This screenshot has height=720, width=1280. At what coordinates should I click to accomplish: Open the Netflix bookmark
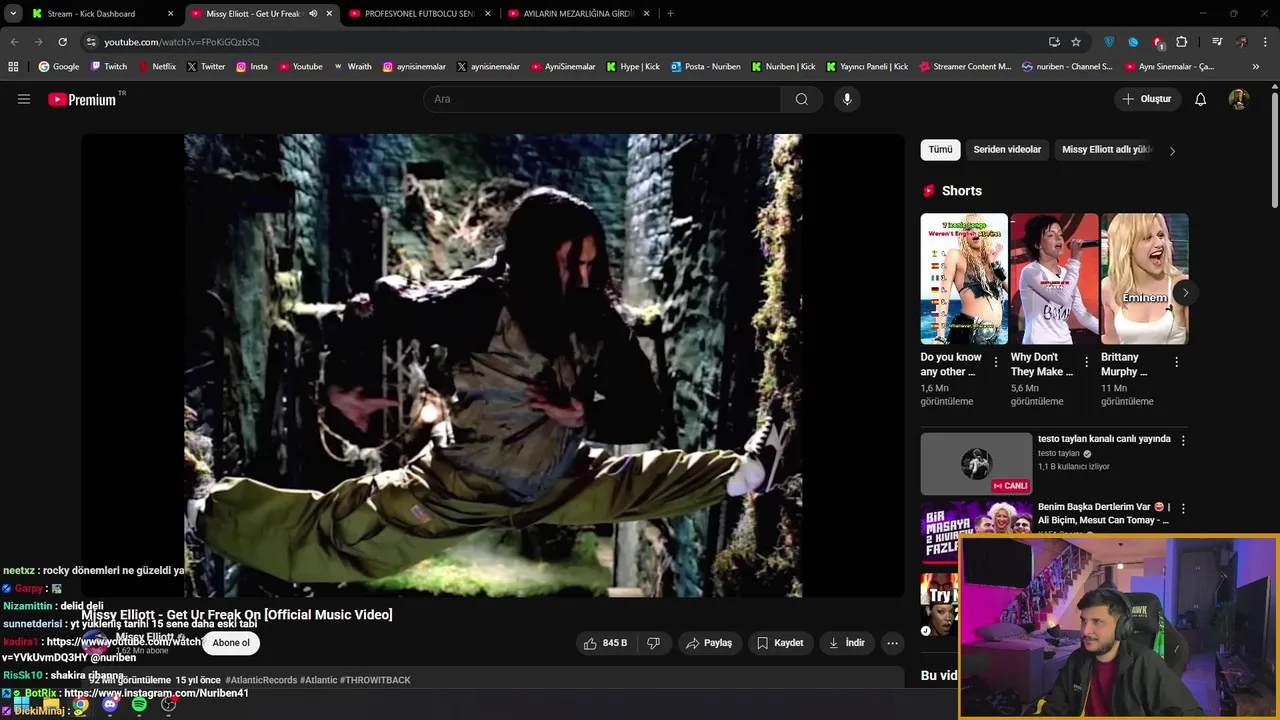tap(157, 67)
